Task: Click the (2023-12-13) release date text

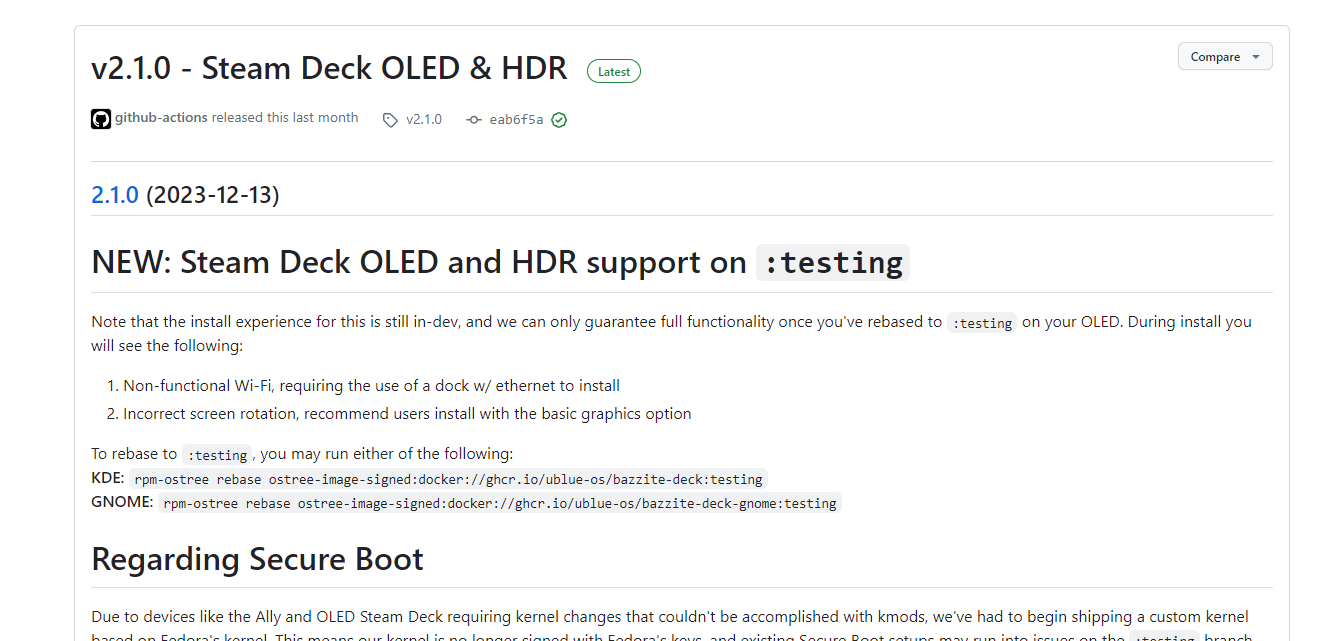Action: click(x=212, y=194)
